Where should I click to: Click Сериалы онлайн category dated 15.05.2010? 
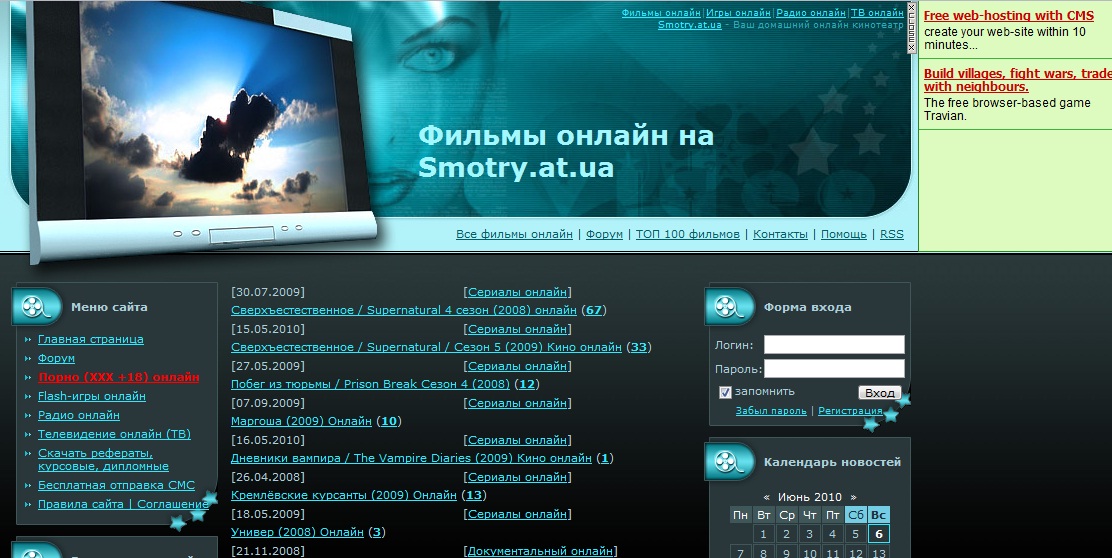point(518,328)
